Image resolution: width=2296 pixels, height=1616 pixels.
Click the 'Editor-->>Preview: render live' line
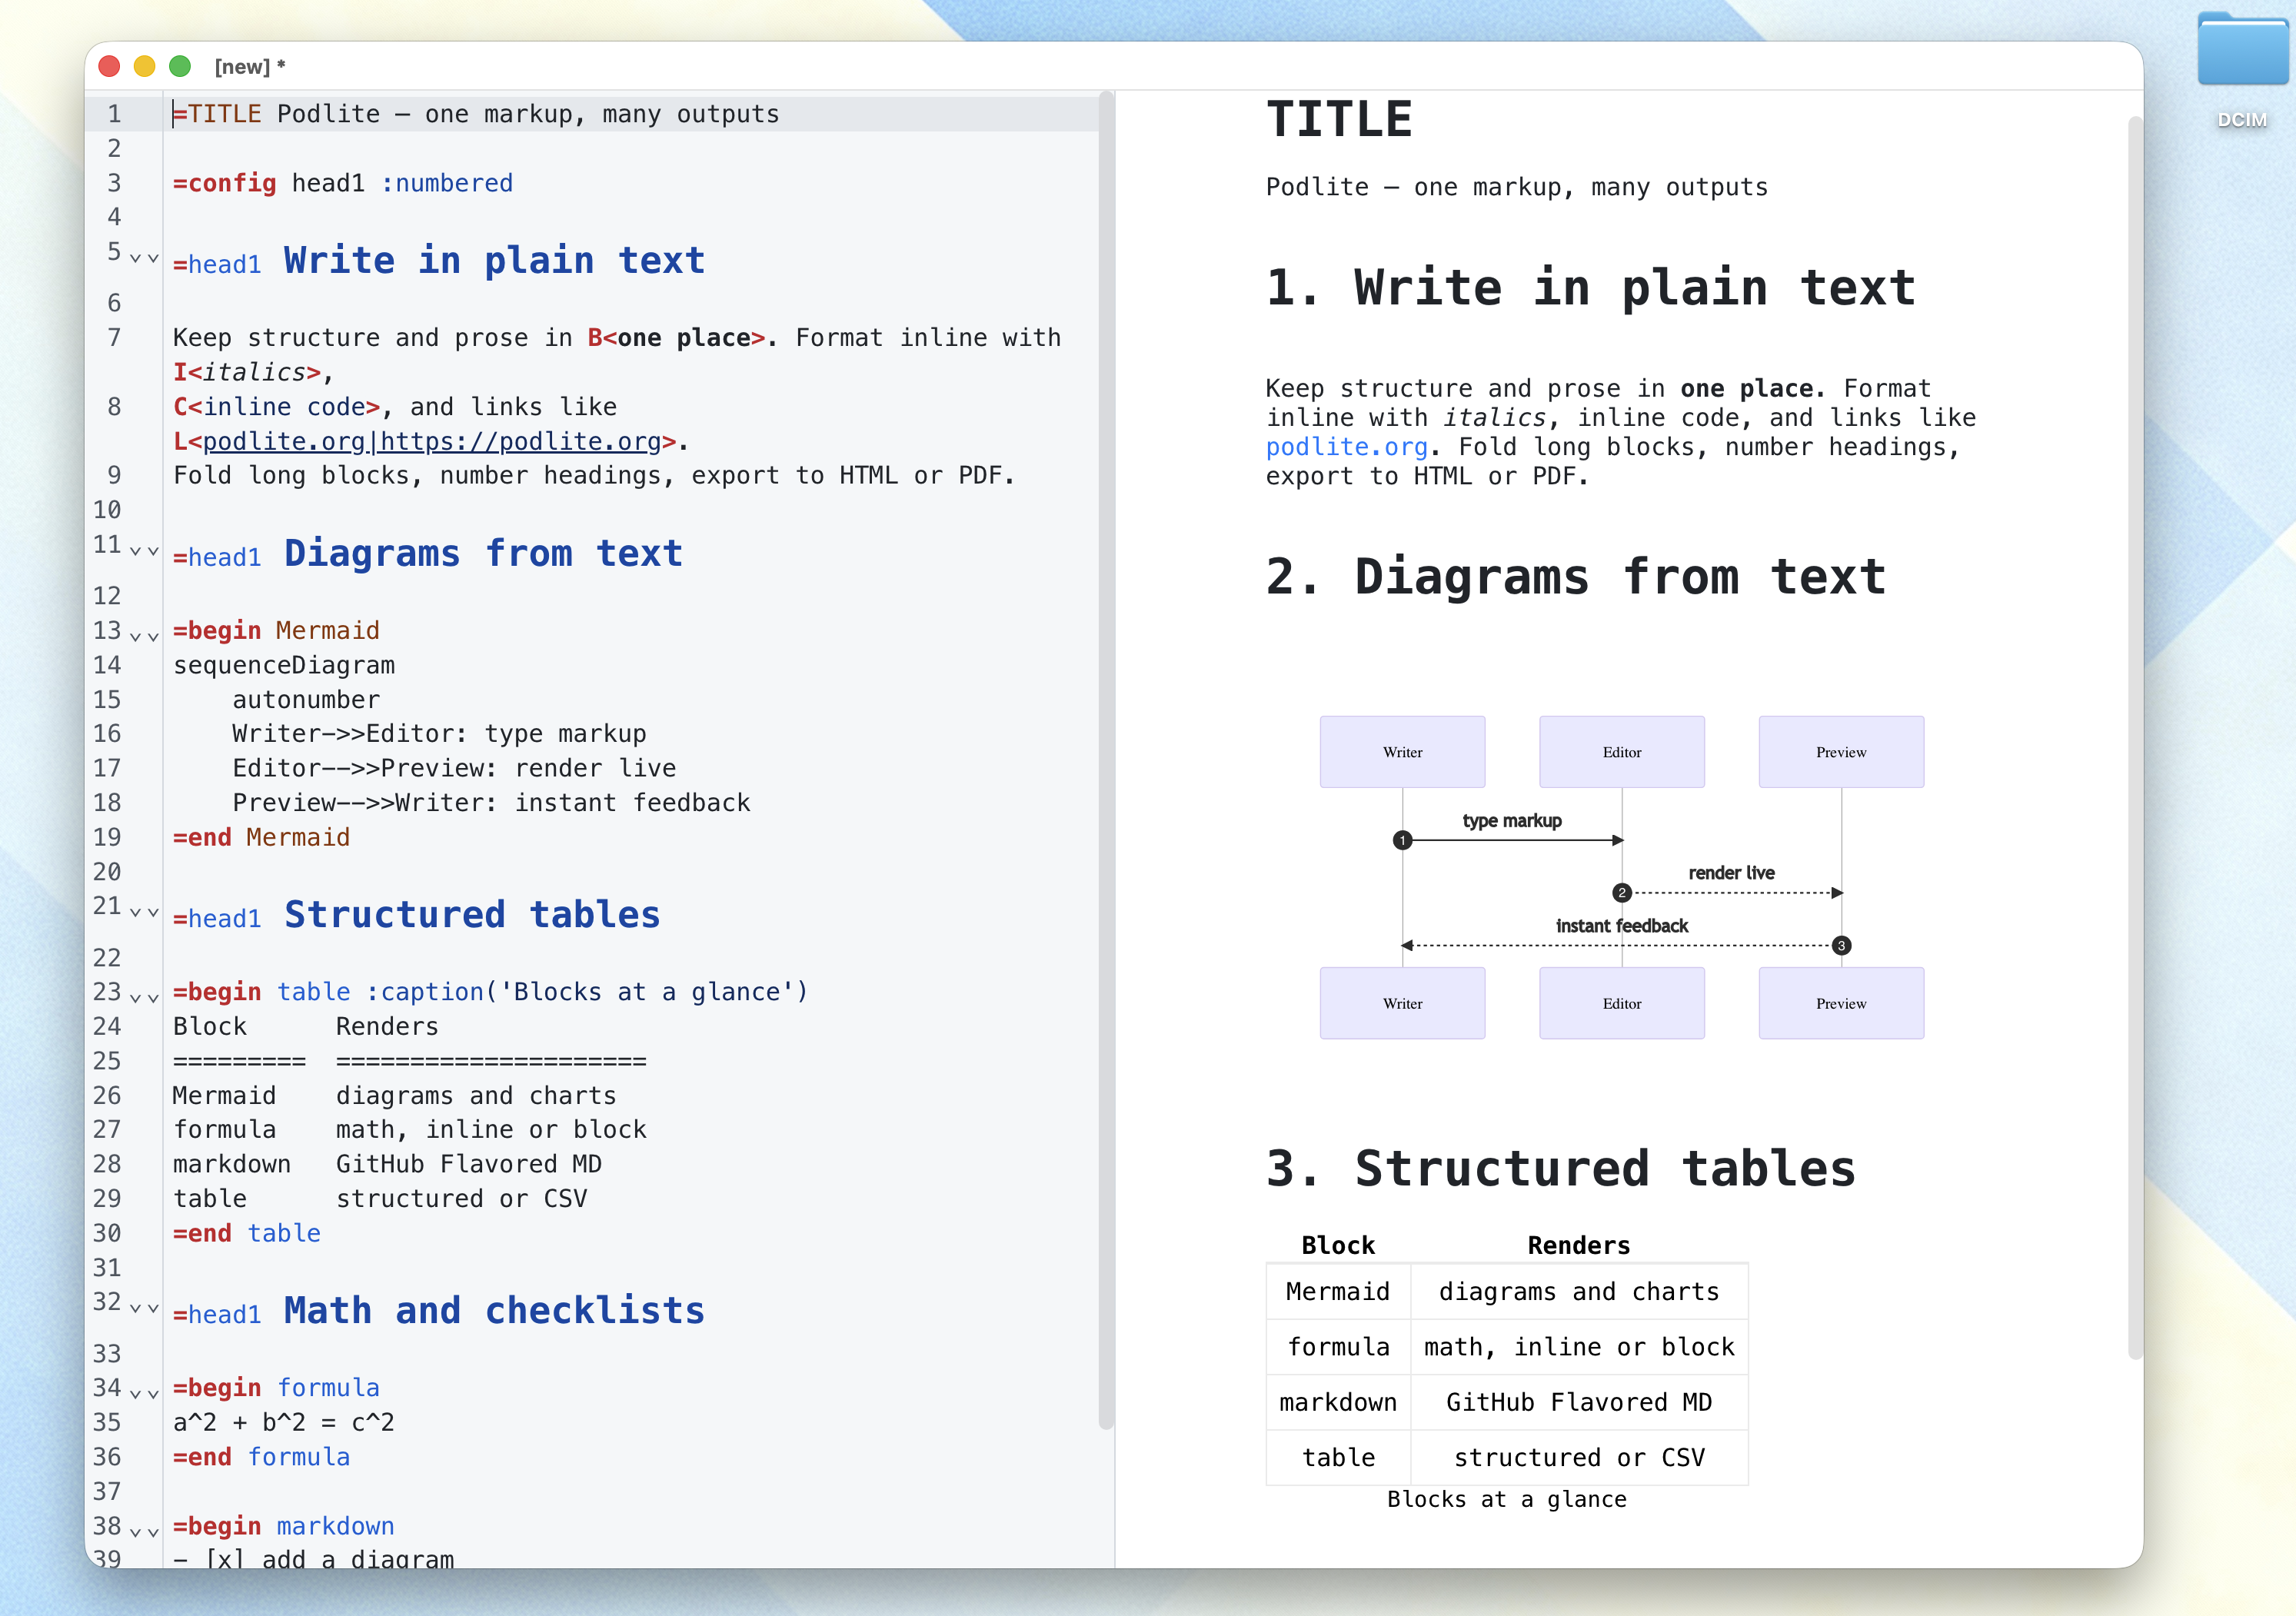tap(454, 768)
